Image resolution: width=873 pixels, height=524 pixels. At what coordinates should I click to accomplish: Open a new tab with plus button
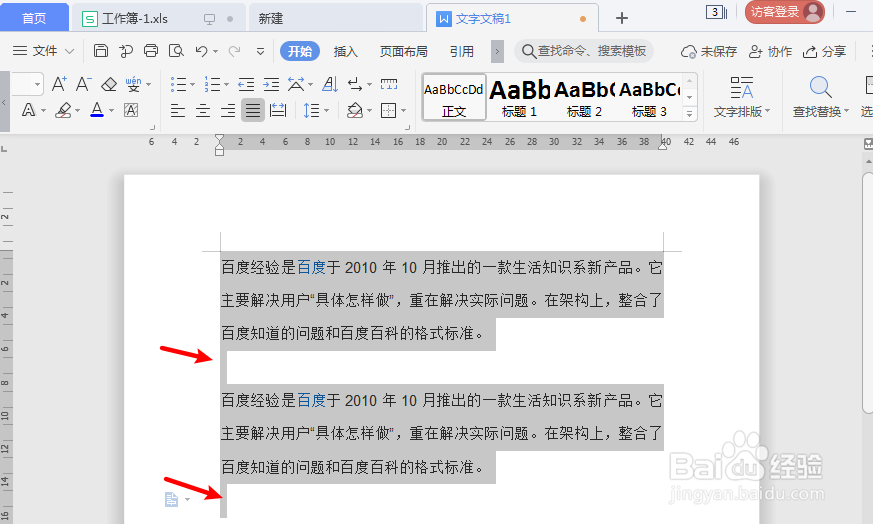(x=622, y=18)
